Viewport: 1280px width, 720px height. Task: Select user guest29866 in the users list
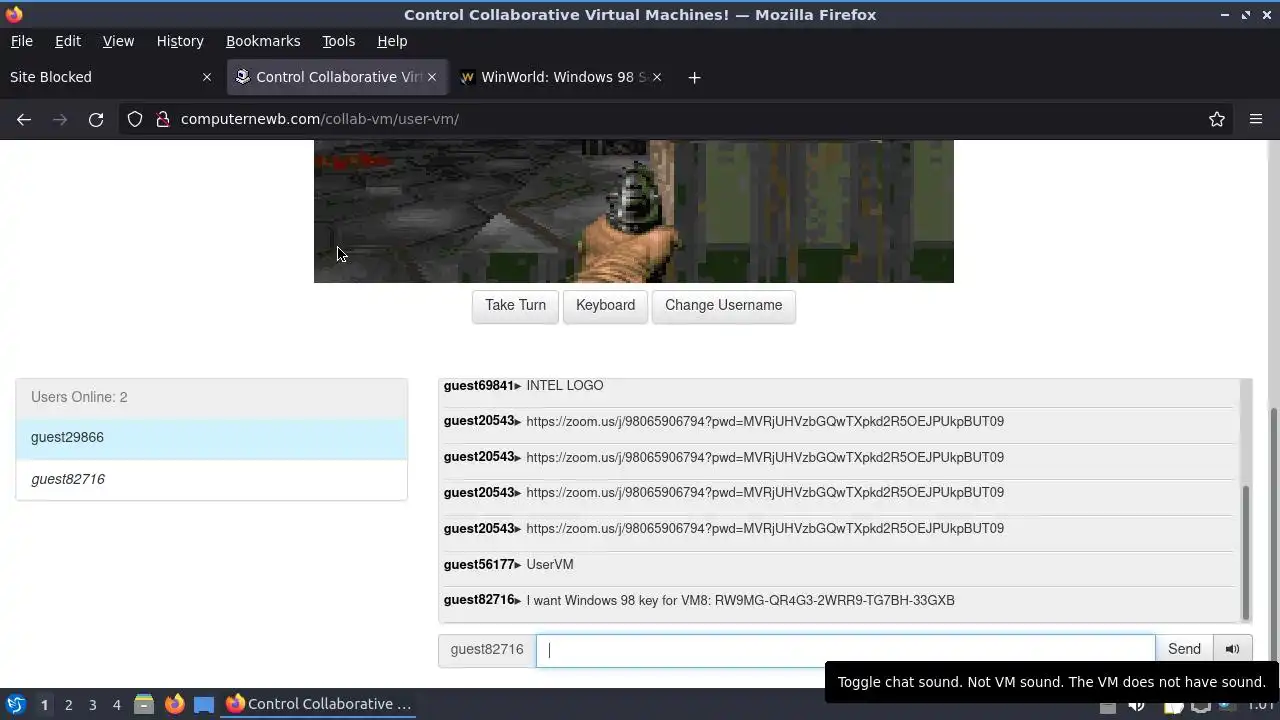[x=211, y=437]
